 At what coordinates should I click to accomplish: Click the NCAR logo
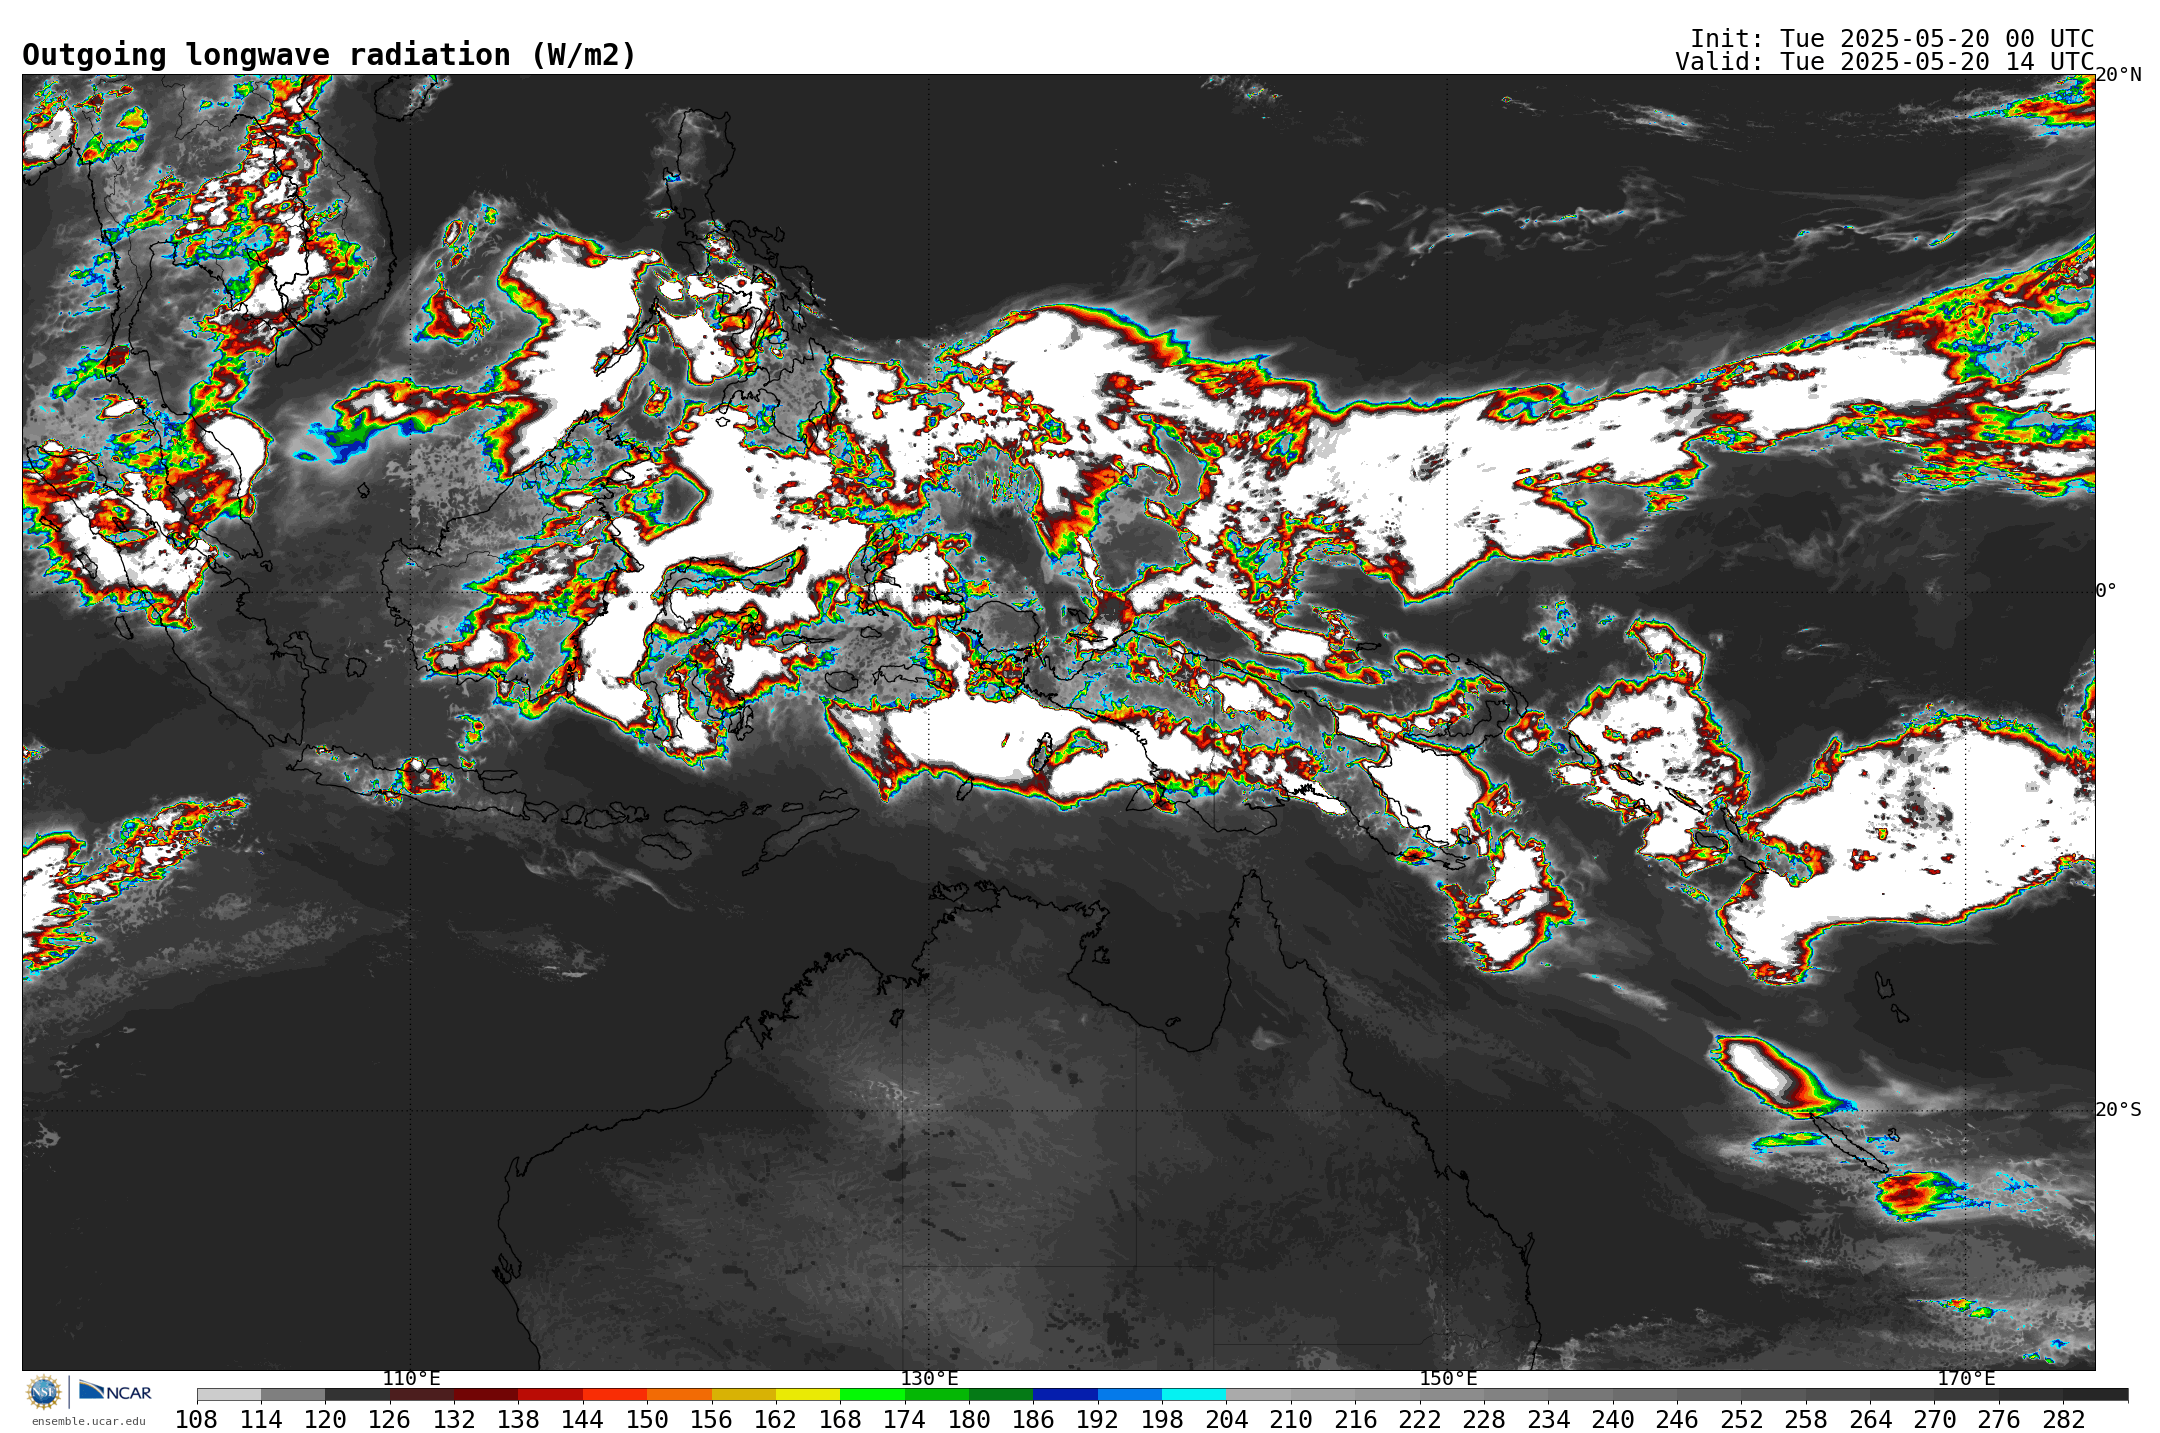click(x=115, y=1391)
